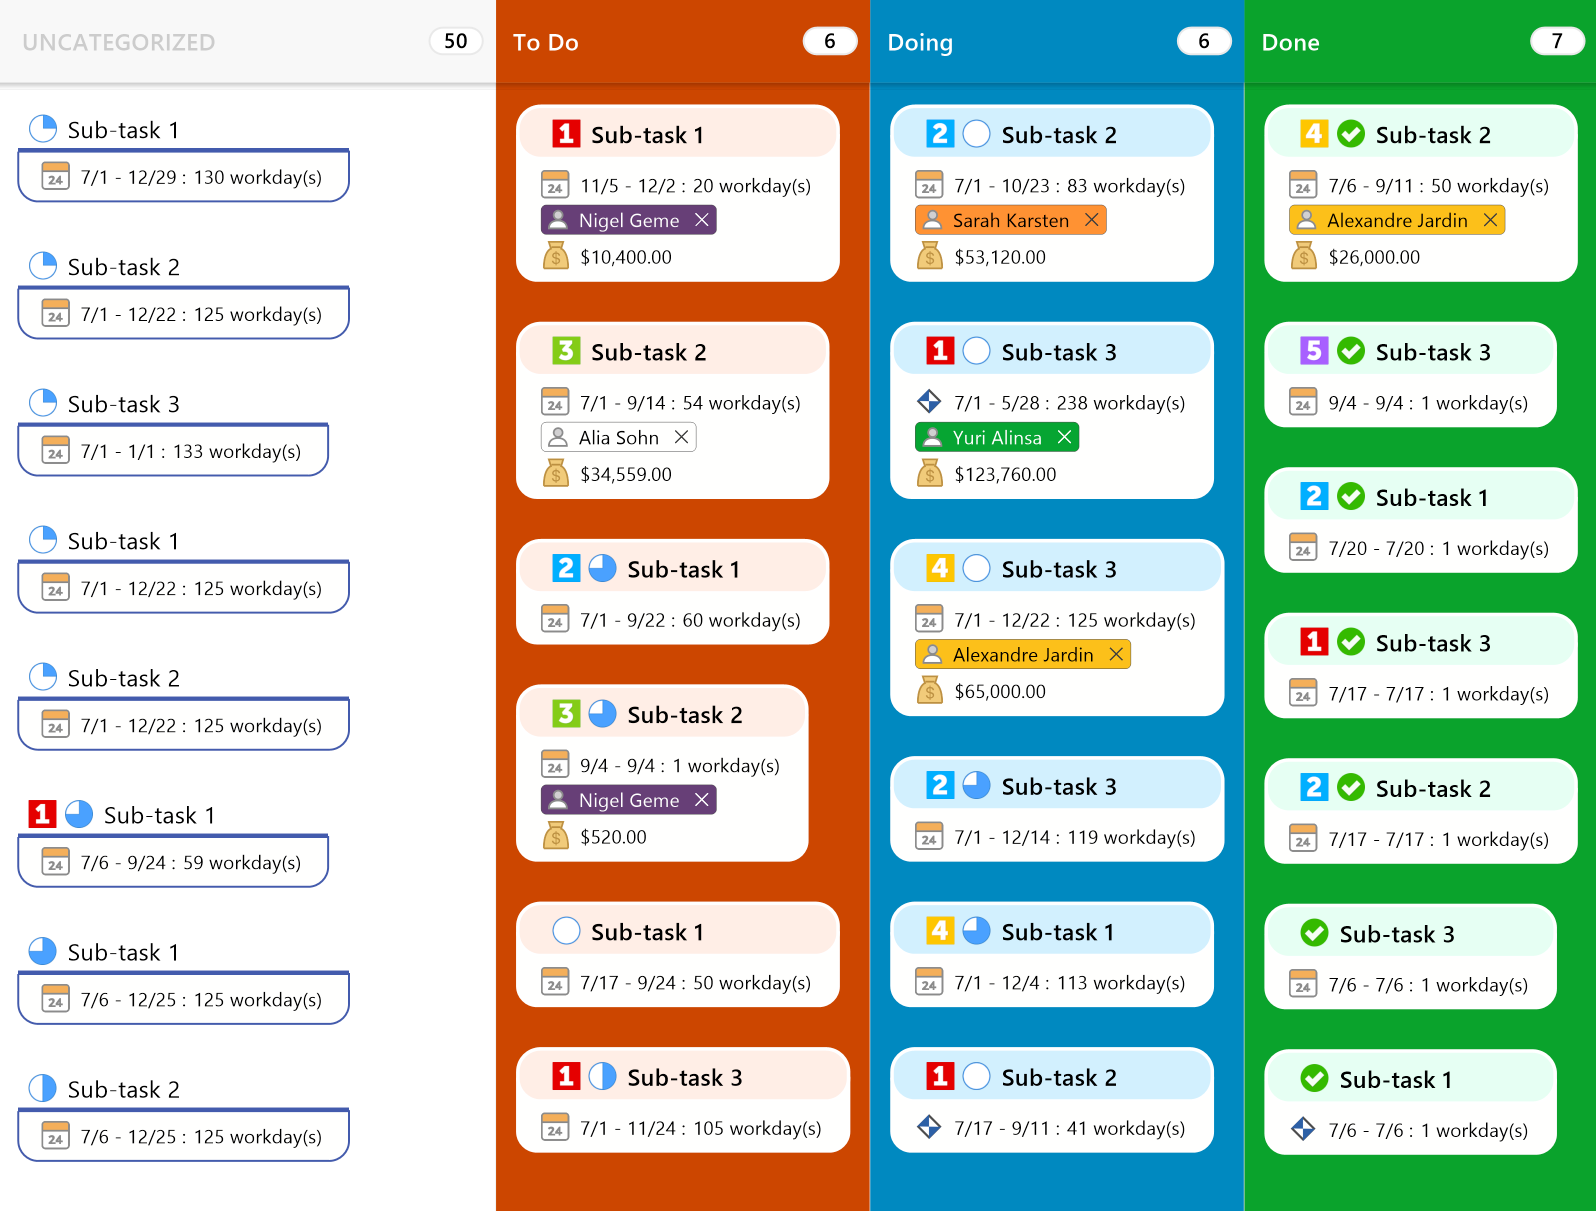Select the UNCATEGORIZED column header
The image size is (1596, 1211).
pyautogui.click(x=248, y=42)
